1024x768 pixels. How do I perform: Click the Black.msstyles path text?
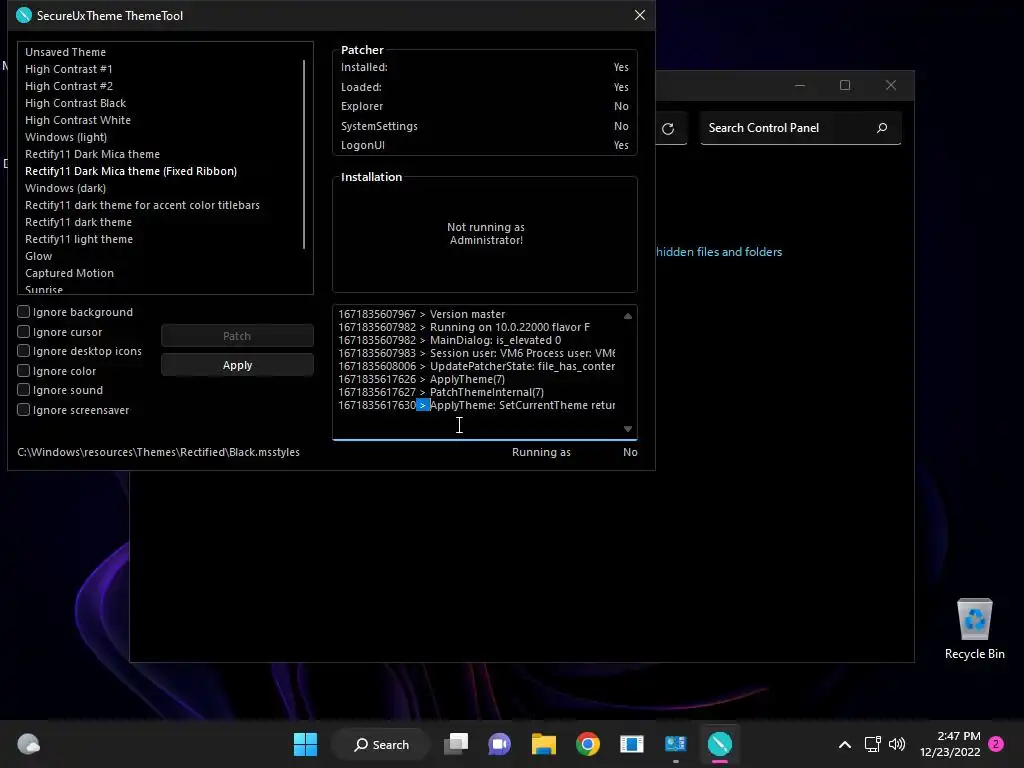[x=159, y=452]
